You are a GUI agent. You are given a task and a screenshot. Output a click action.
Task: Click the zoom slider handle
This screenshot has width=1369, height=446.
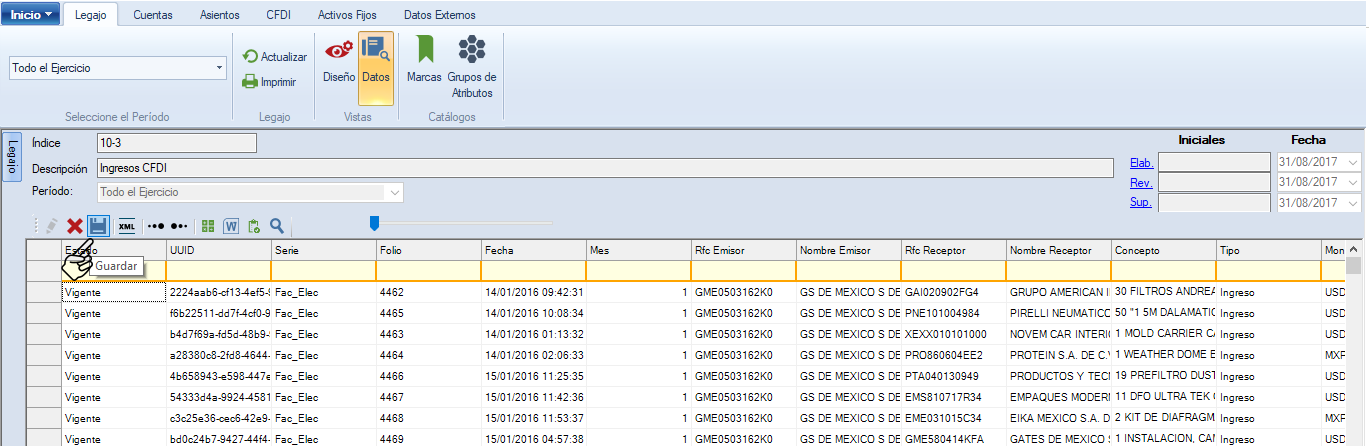tap(374, 223)
